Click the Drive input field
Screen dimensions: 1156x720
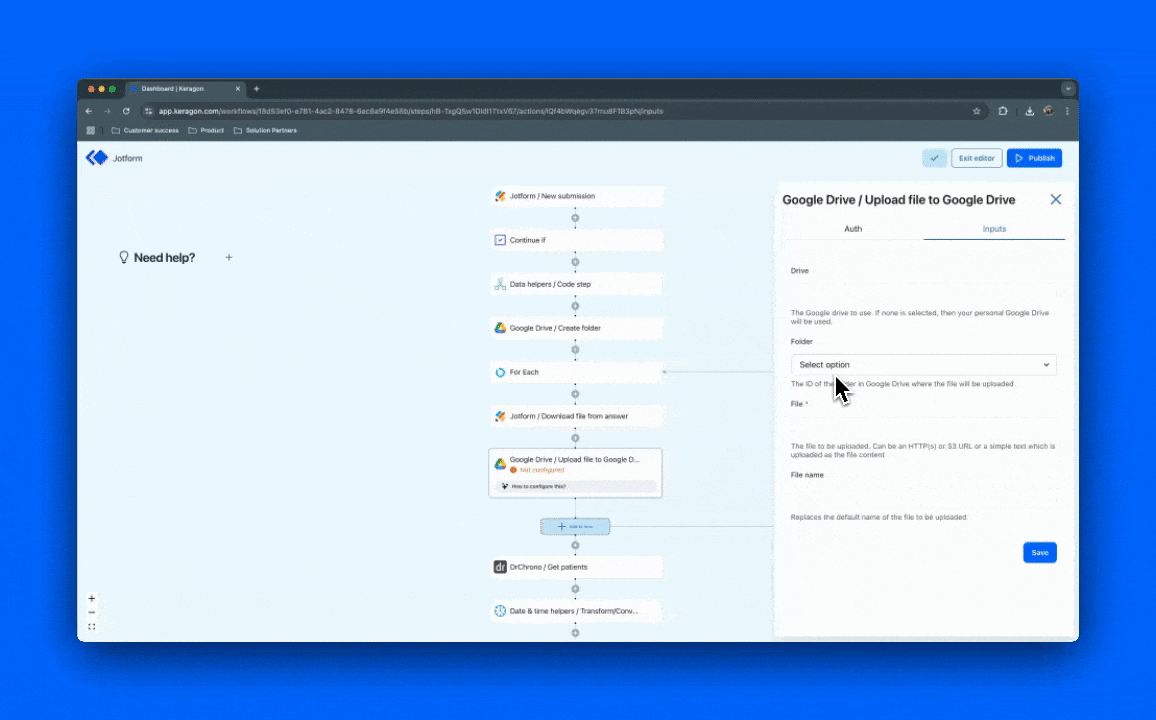coord(923,293)
